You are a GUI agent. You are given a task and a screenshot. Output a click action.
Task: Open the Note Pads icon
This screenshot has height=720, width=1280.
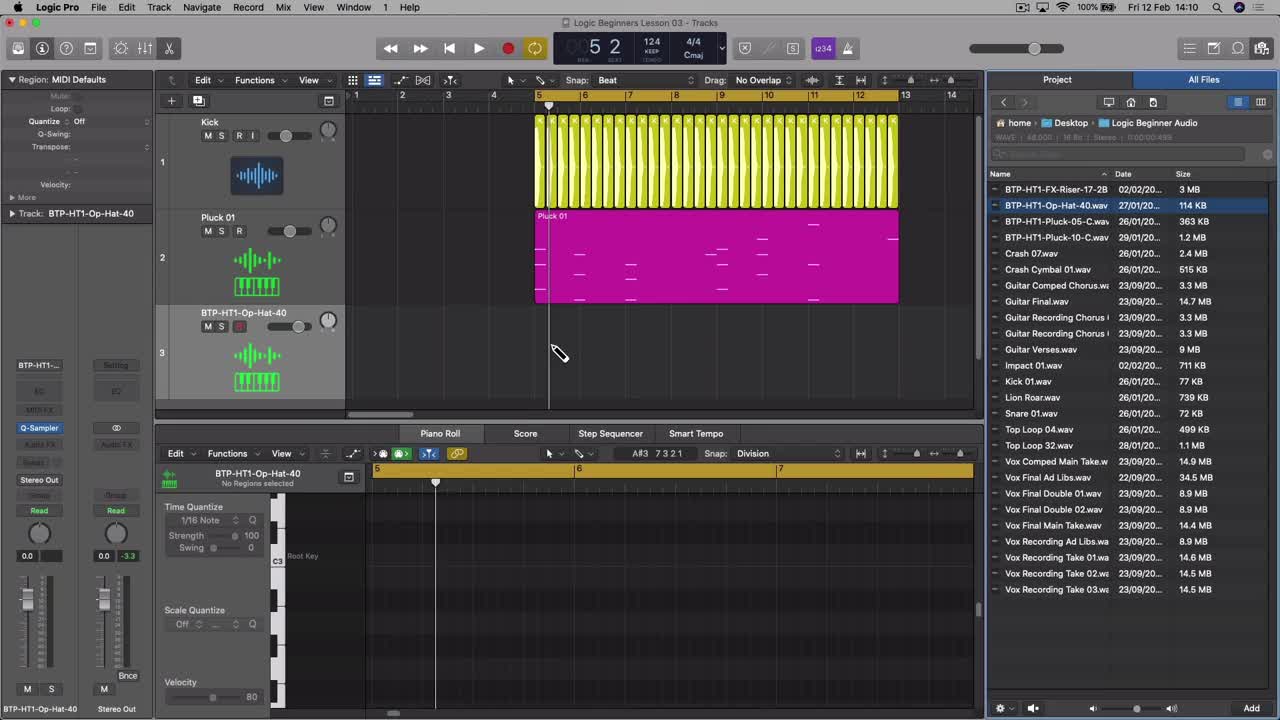pos(1214,48)
